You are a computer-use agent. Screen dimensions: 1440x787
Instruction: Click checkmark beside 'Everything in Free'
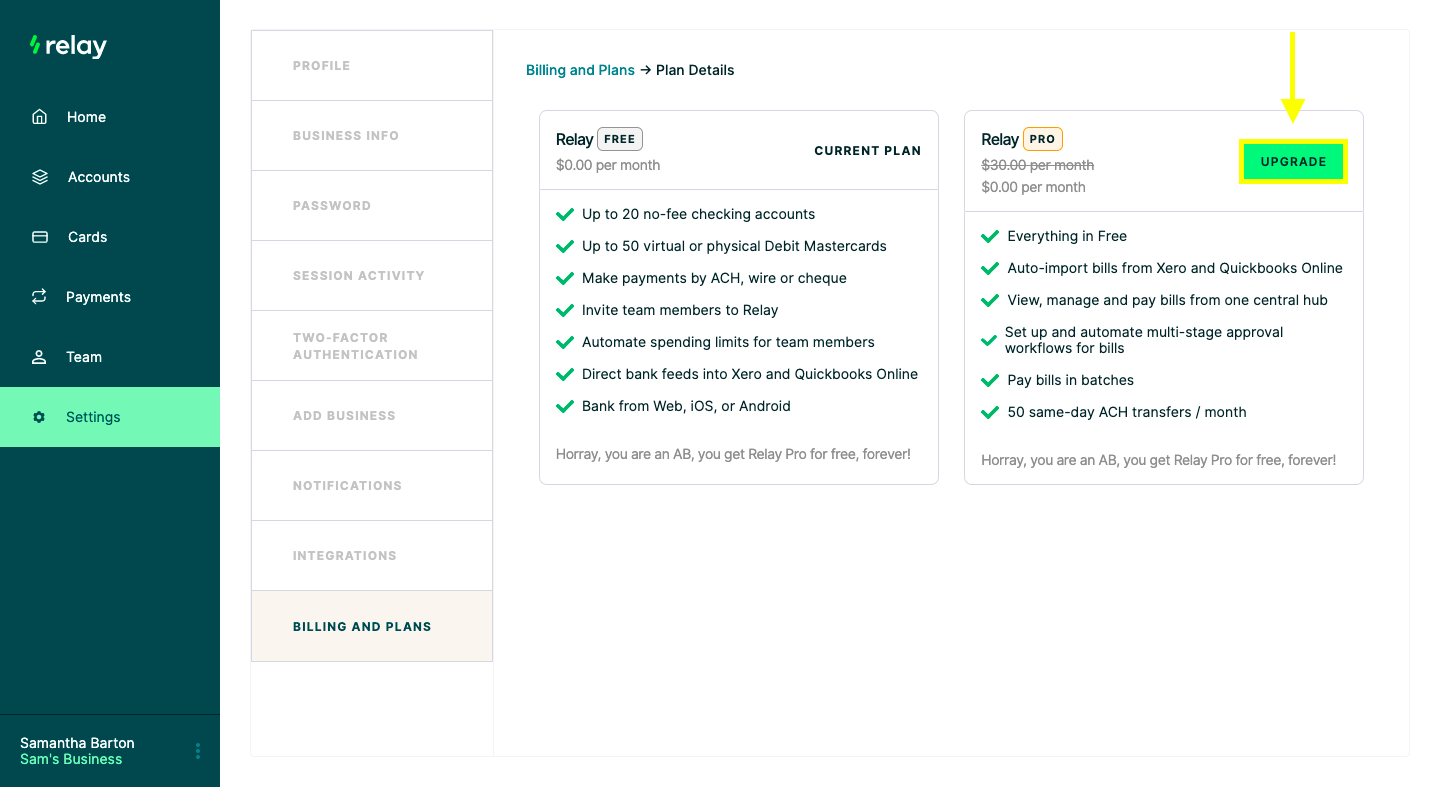(x=990, y=237)
